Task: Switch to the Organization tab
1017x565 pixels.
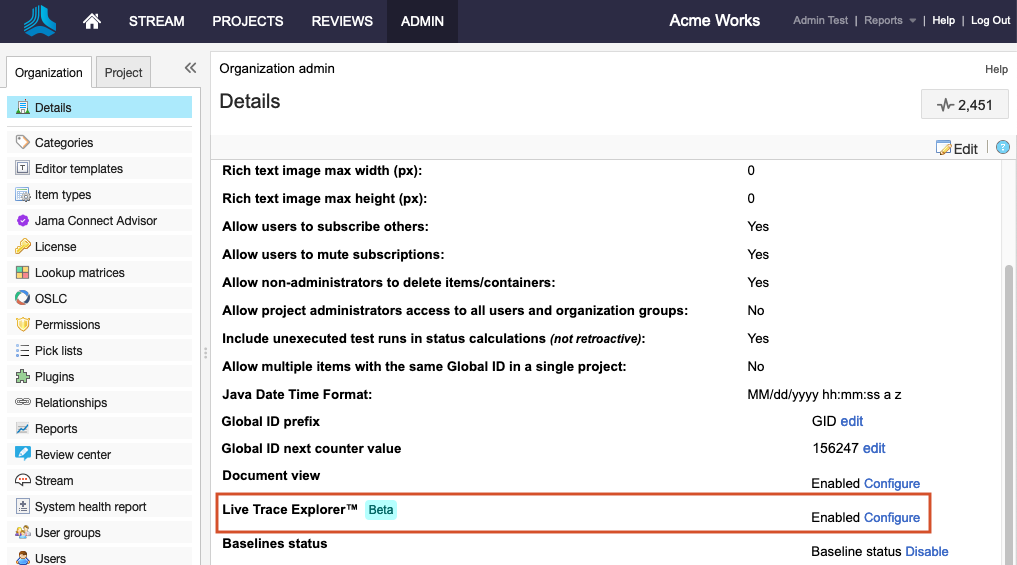Action: pyautogui.click(x=49, y=72)
